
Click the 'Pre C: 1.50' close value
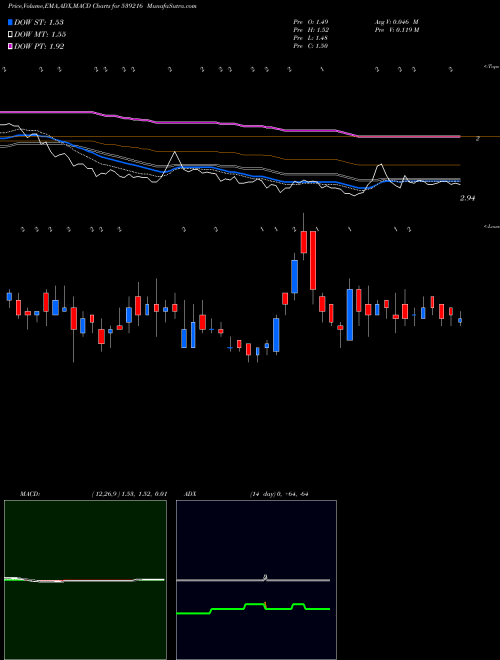click(311, 46)
